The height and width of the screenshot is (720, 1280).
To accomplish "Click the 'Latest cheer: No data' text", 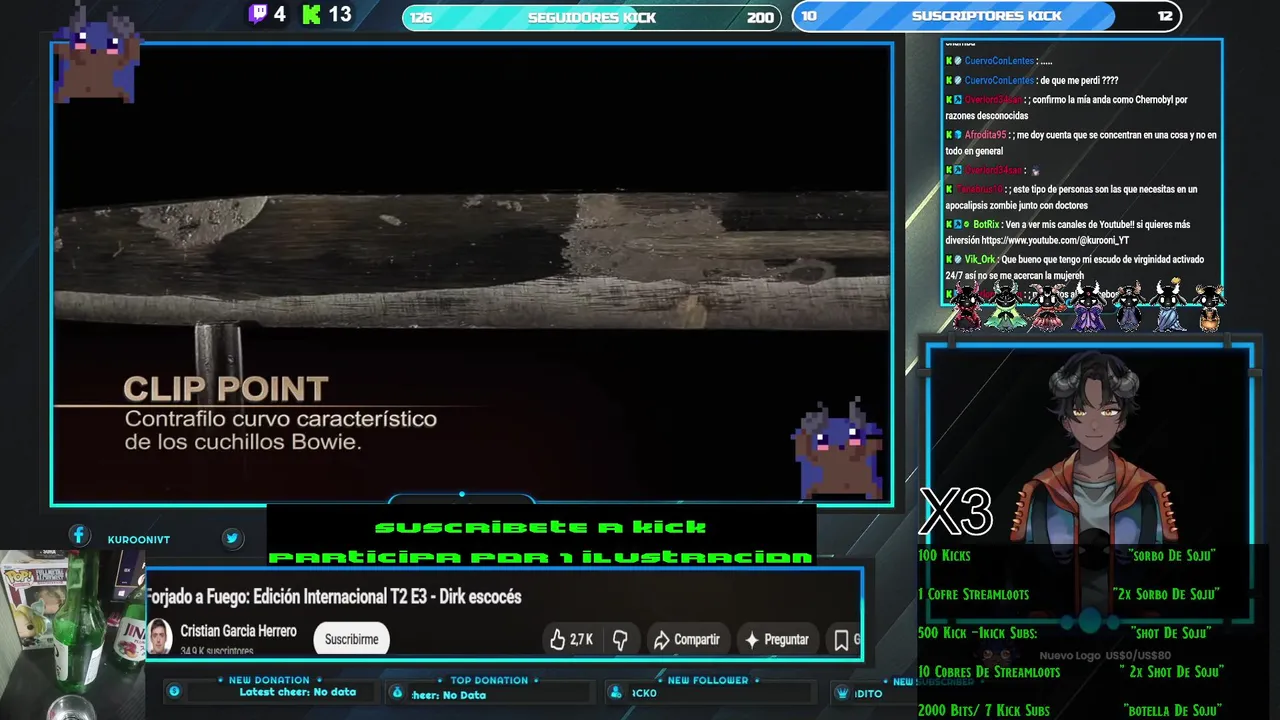I will [x=297, y=692].
